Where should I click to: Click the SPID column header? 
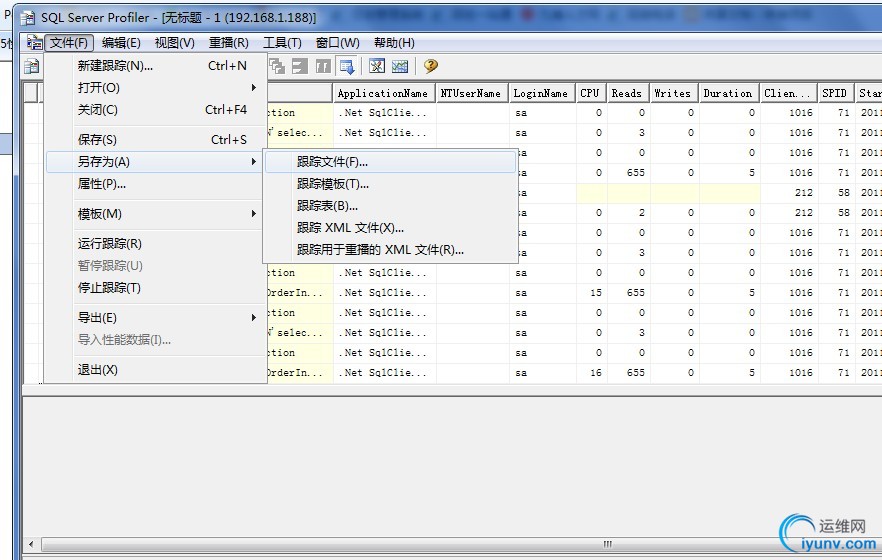click(x=836, y=93)
